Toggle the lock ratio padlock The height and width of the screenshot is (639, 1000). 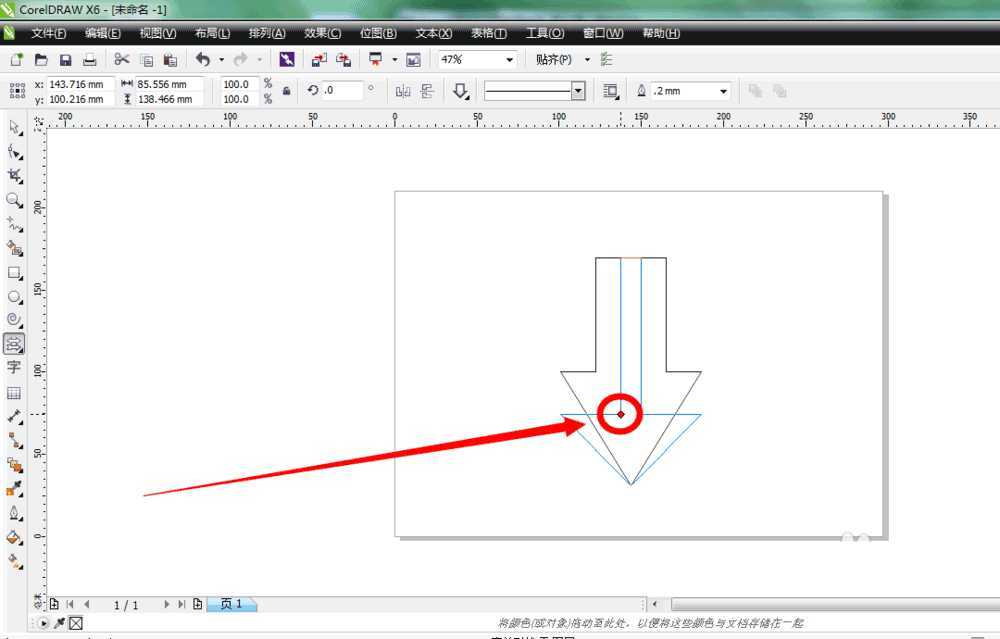pyautogui.click(x=287, y=91)
